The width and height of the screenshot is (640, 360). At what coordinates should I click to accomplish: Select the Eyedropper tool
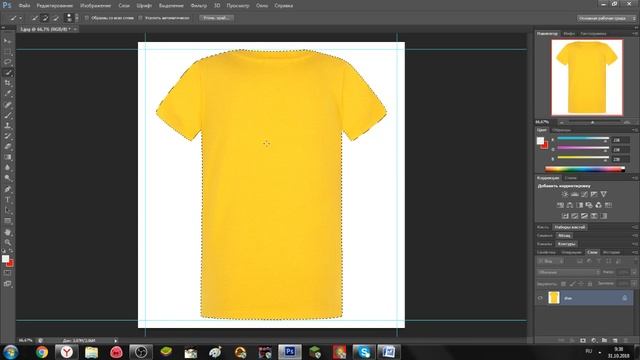(7, 93)
